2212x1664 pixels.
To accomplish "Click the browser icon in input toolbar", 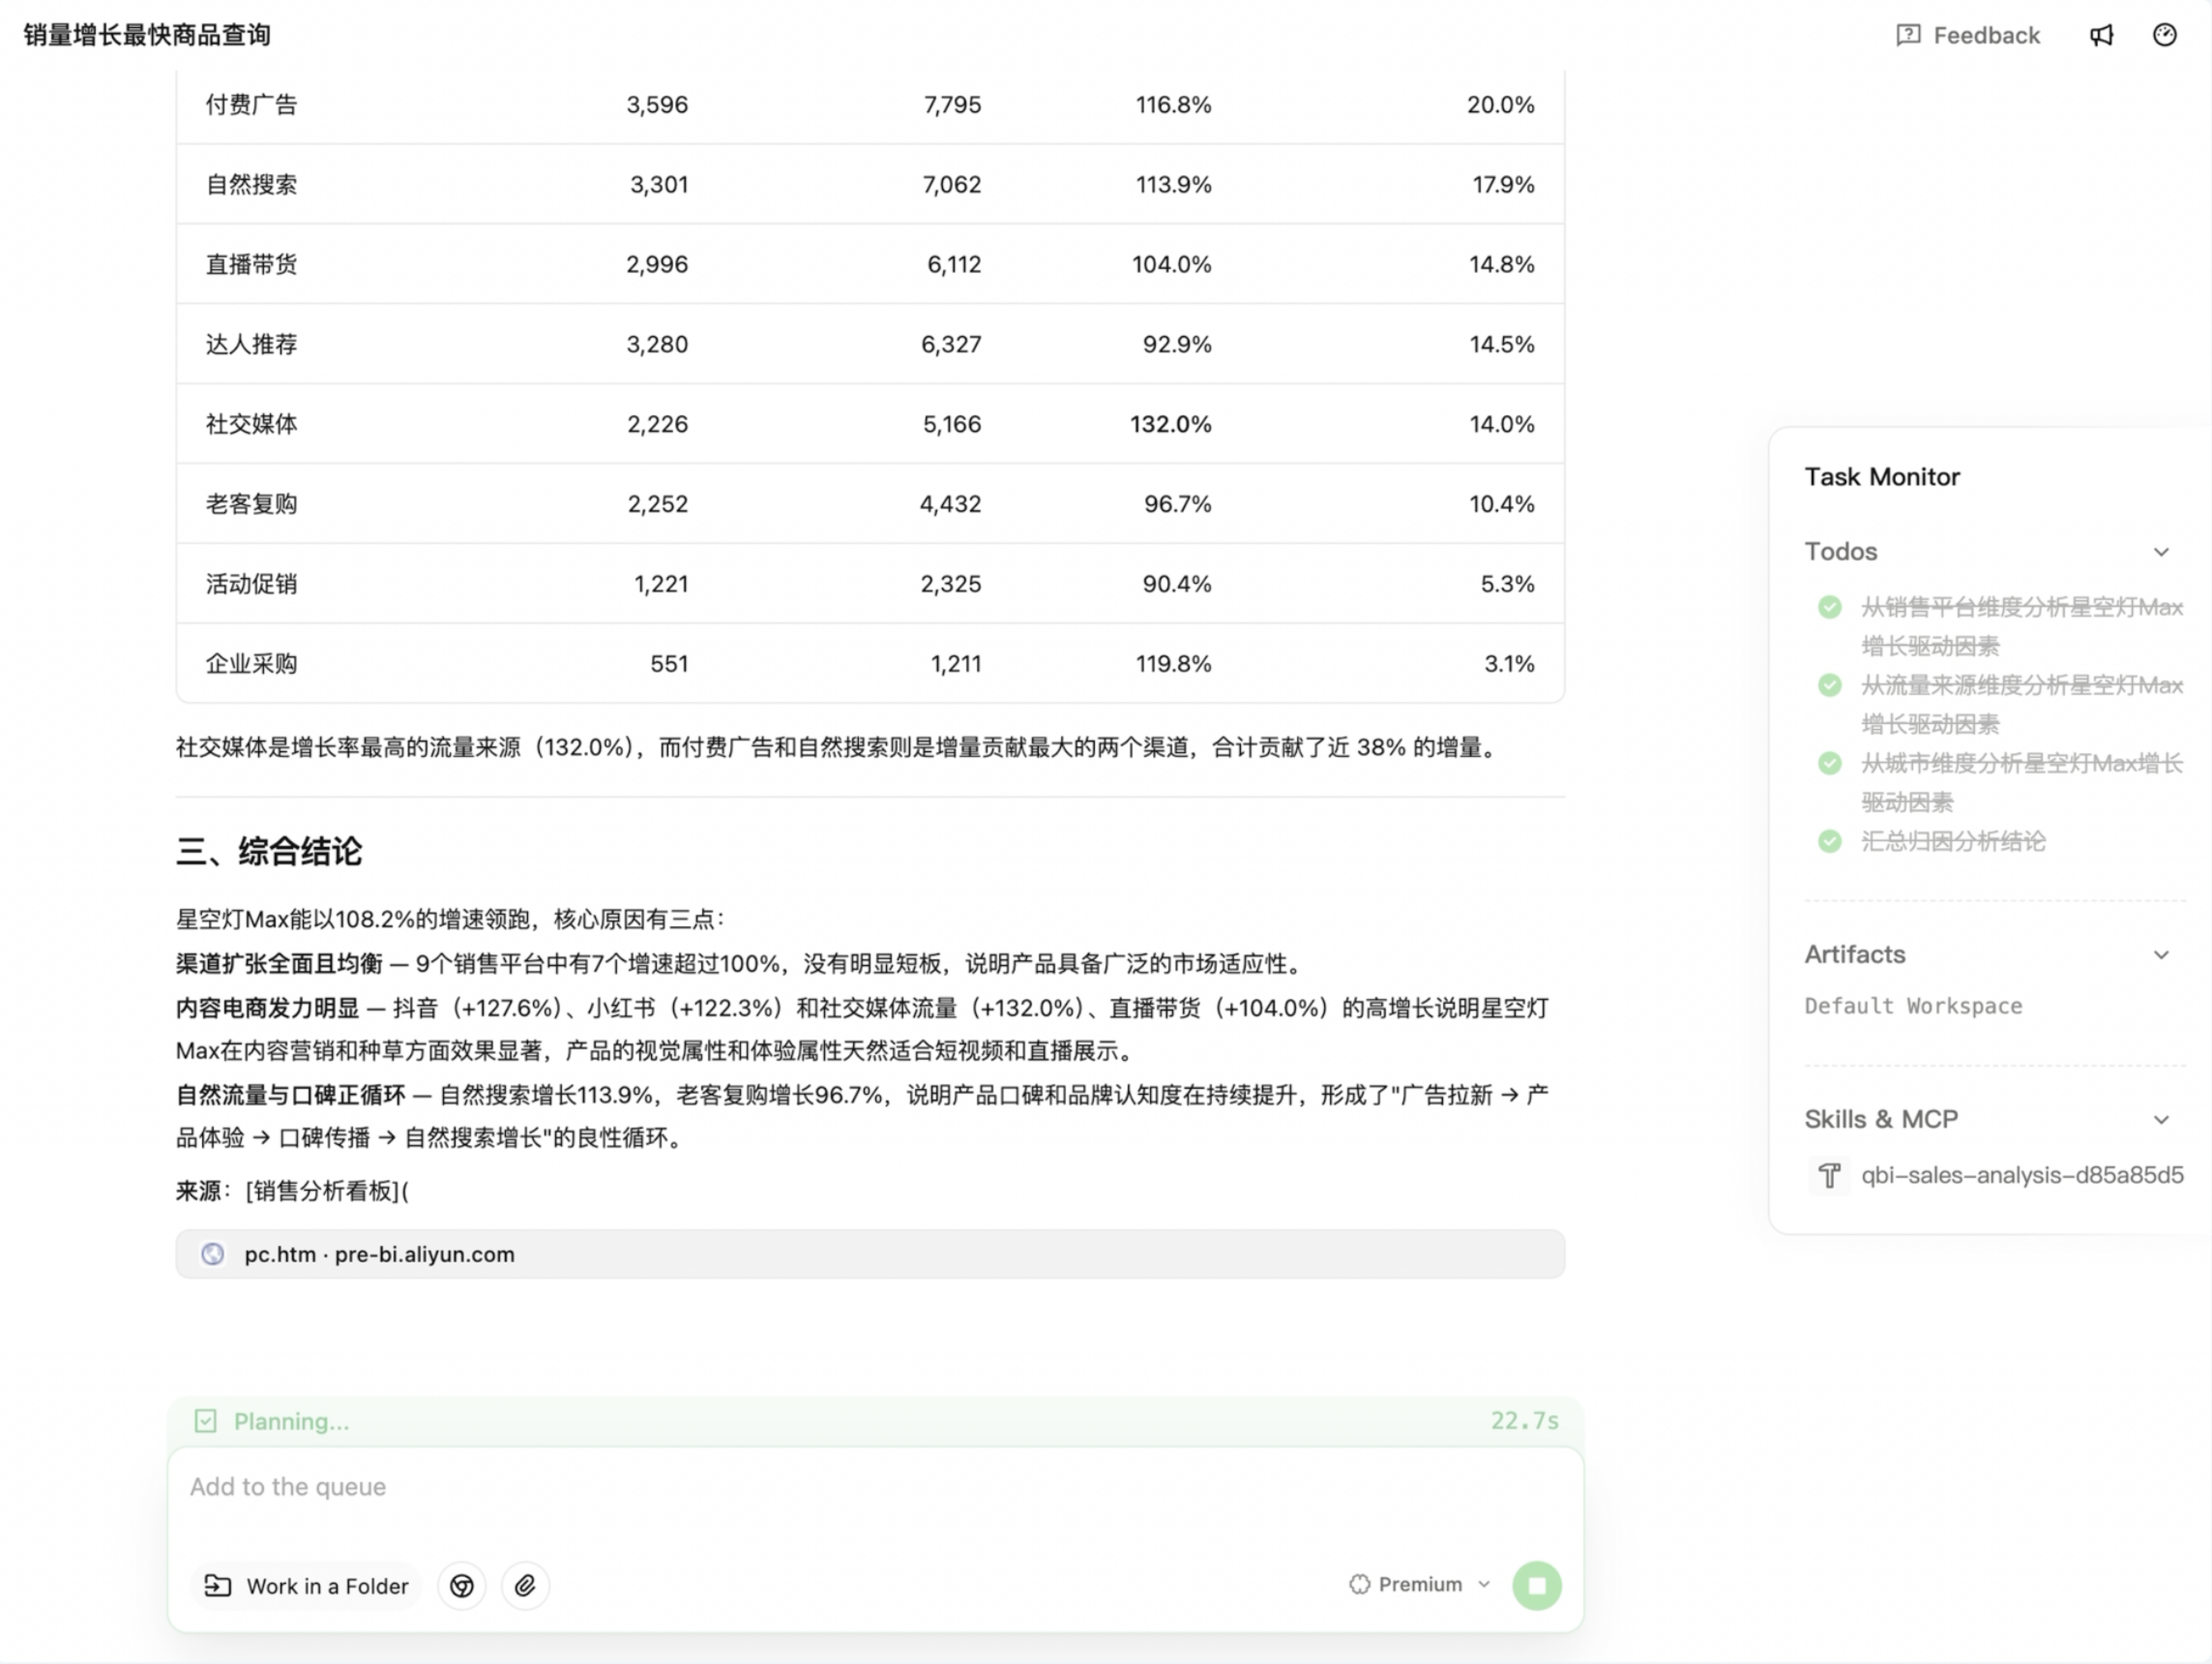I will pyautogui.click(x=461, y=1585).
